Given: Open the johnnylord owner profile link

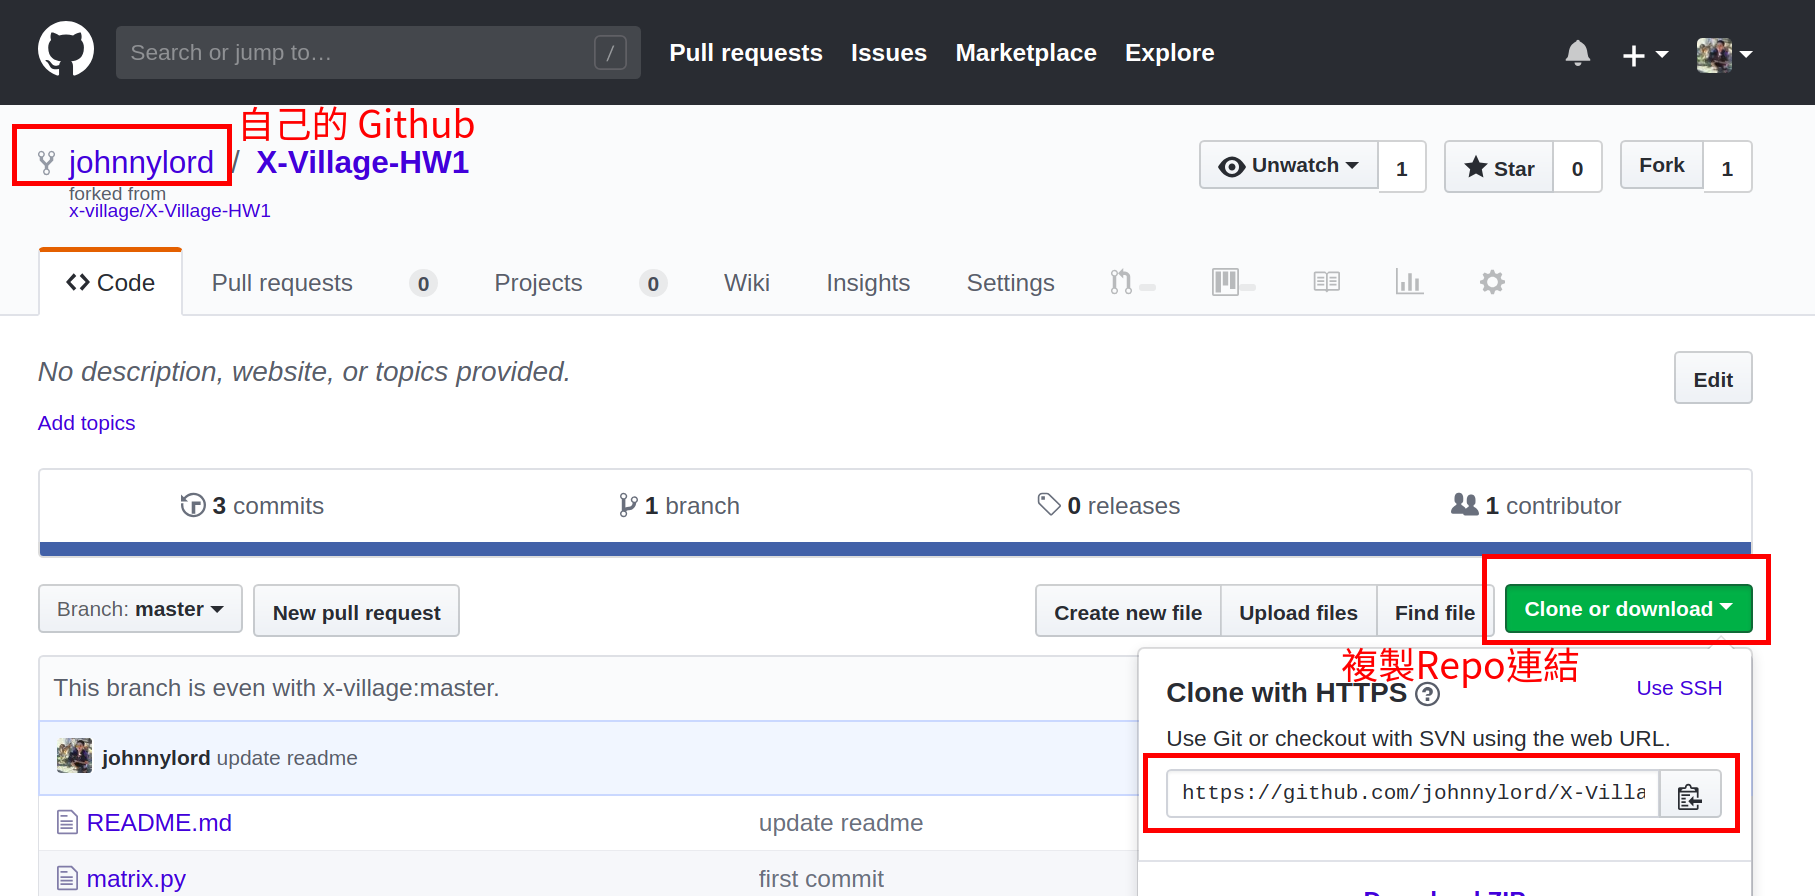Looking at the screenshot, I should (141, 162).
